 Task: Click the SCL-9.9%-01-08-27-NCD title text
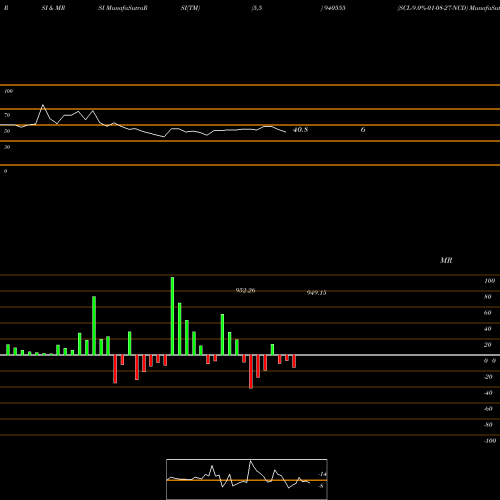coord(432,8)
